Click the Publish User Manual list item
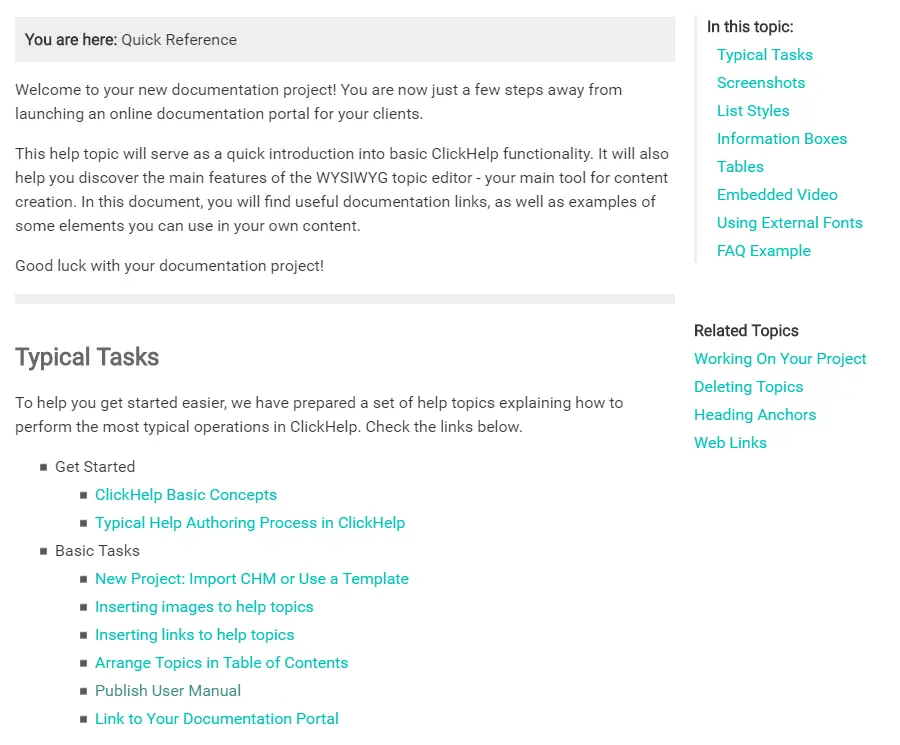The image size is (900, 745). tap(168, 691)
